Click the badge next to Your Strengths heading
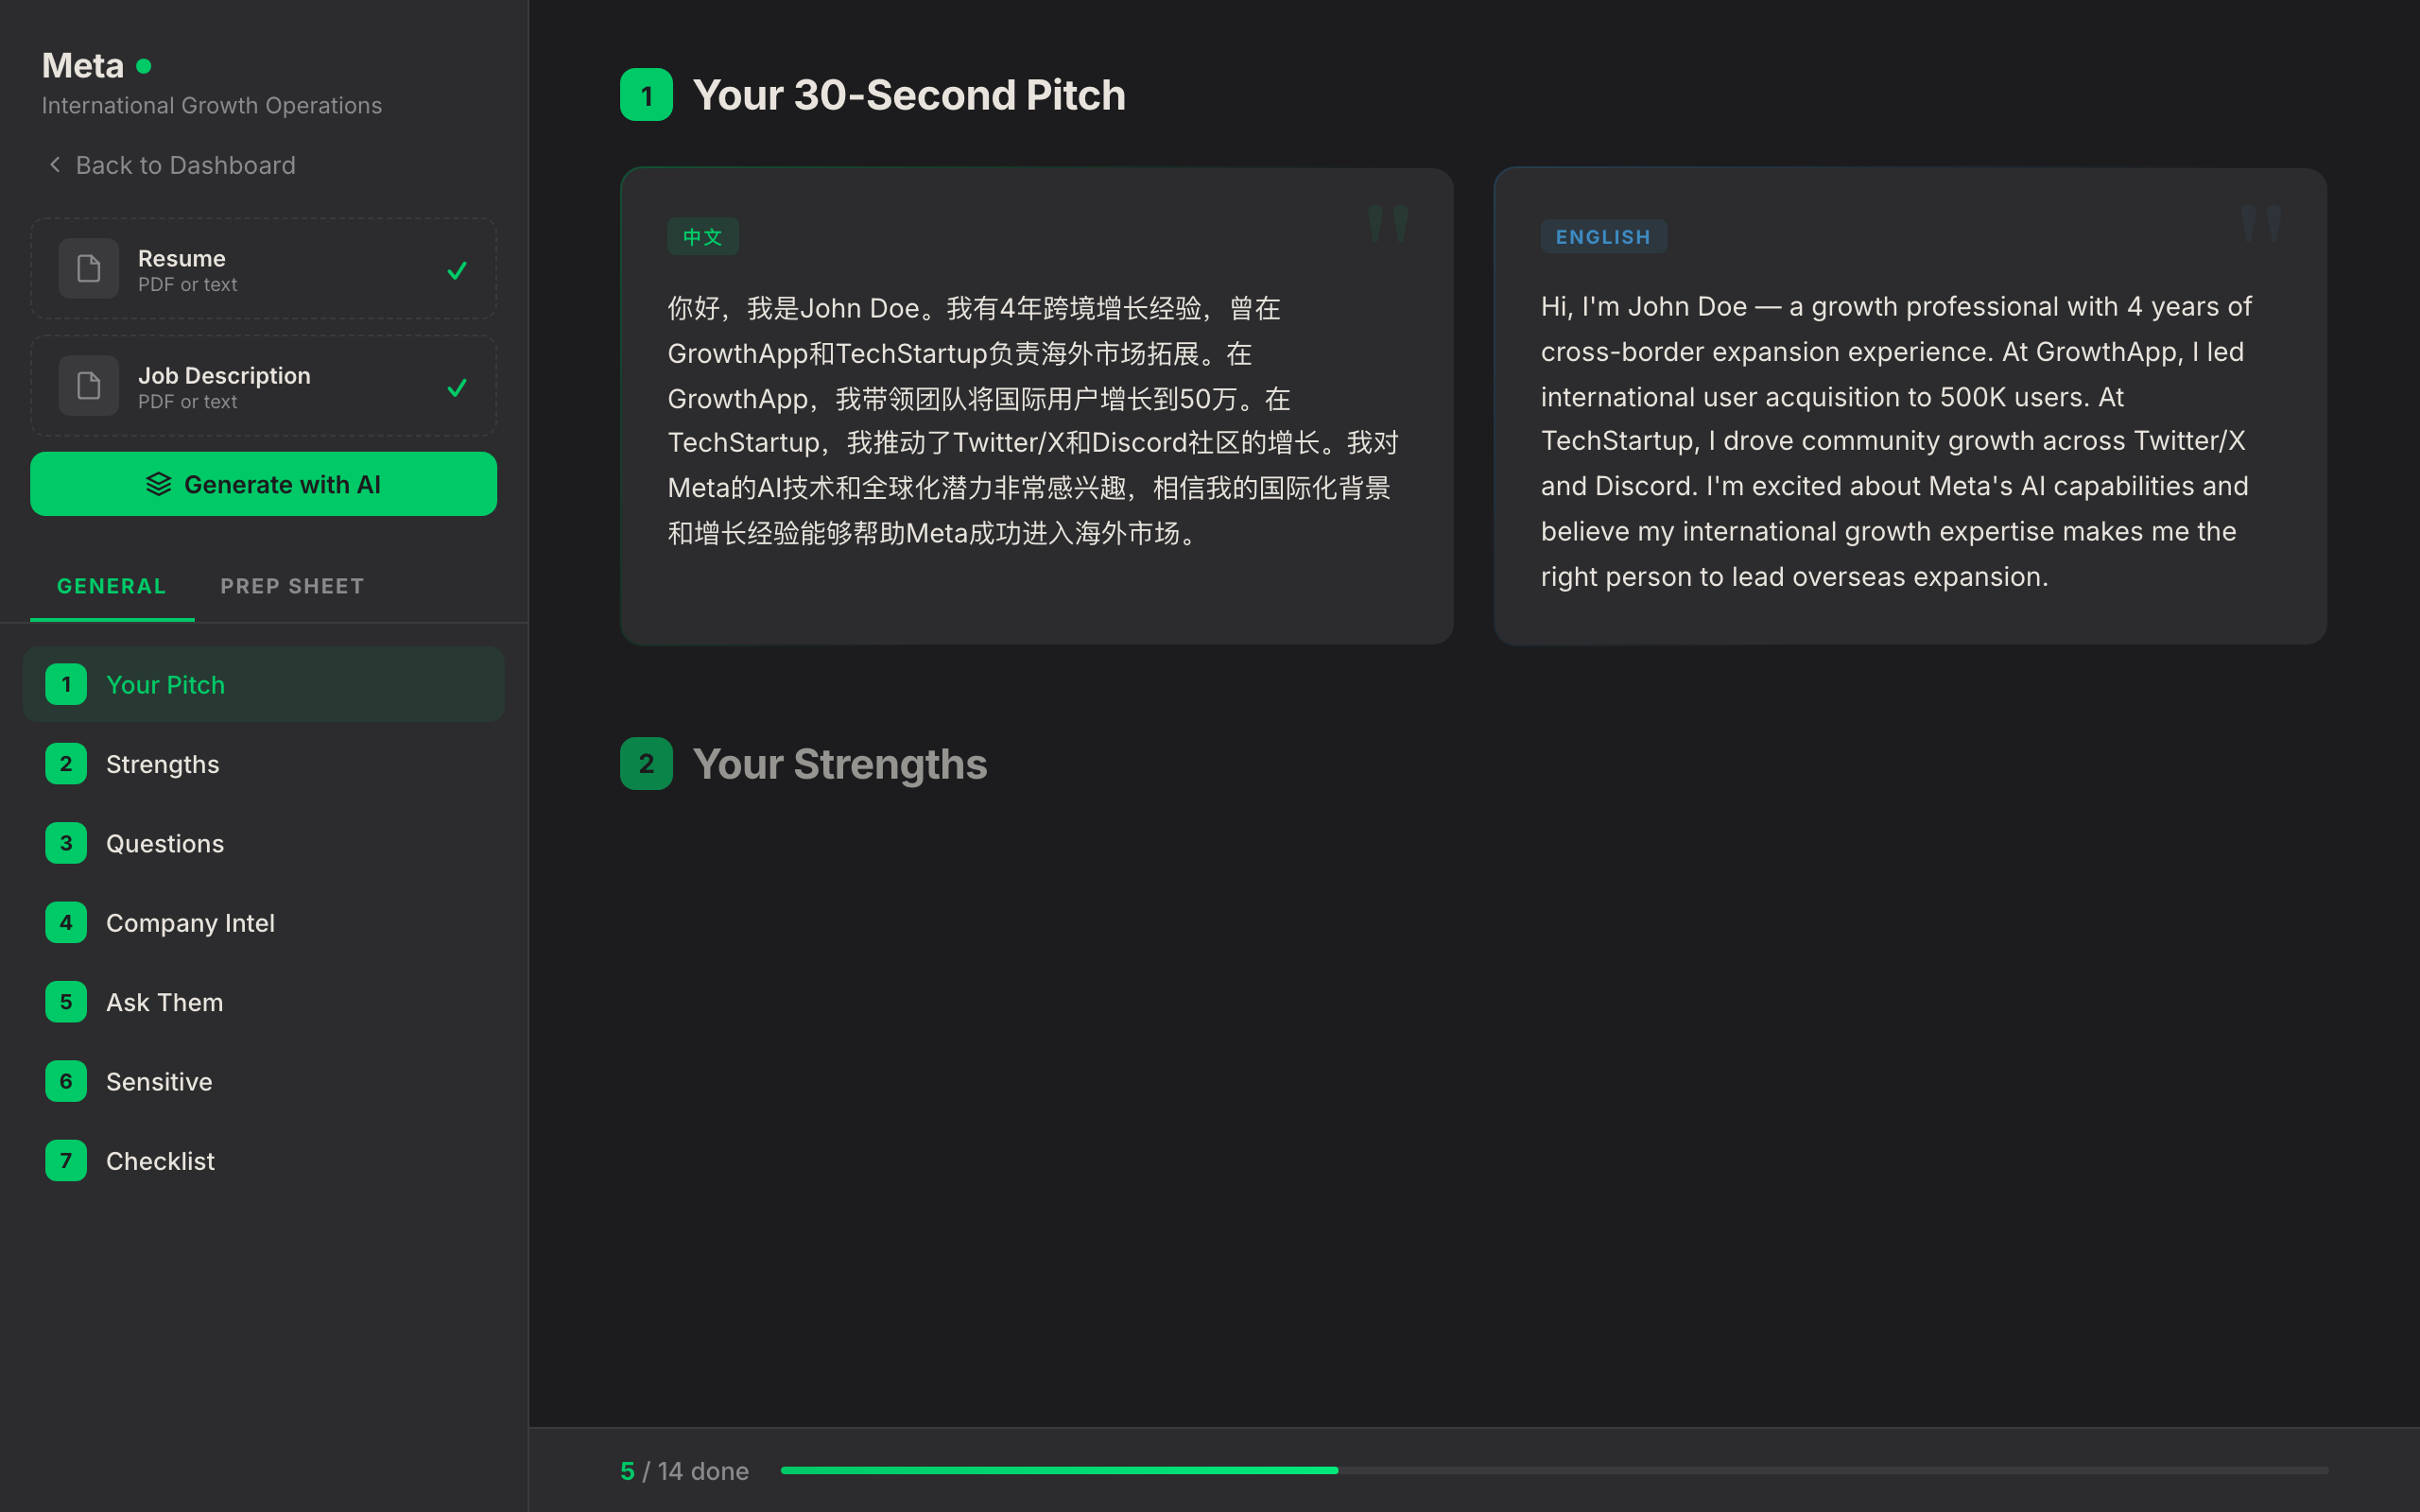 (x=646, y=764)
